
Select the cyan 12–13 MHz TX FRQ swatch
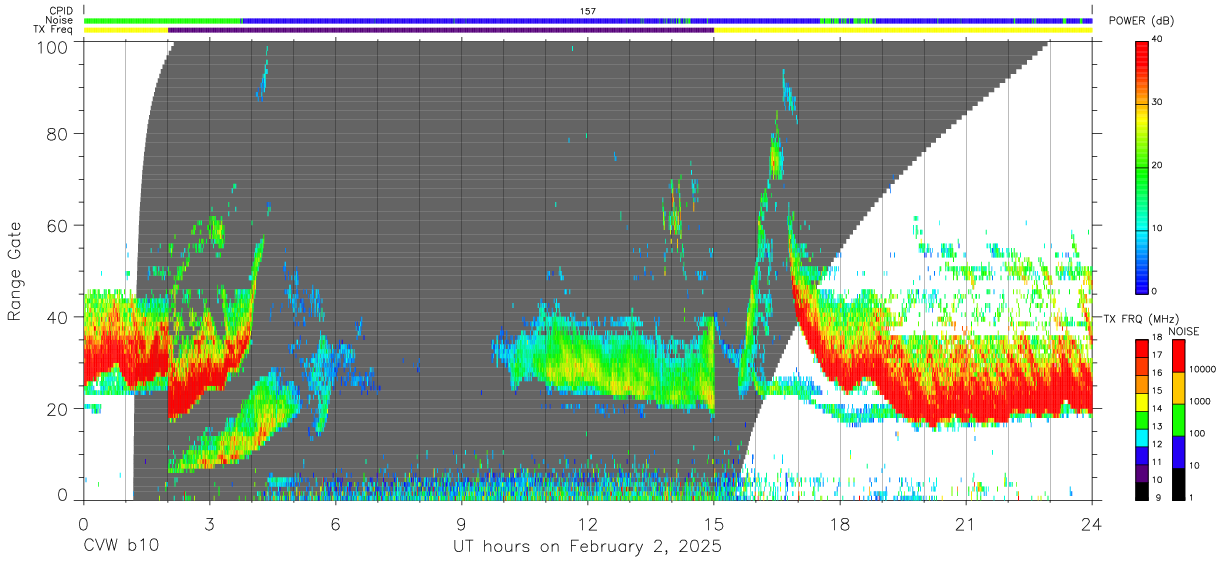(x=1142, y=438)
